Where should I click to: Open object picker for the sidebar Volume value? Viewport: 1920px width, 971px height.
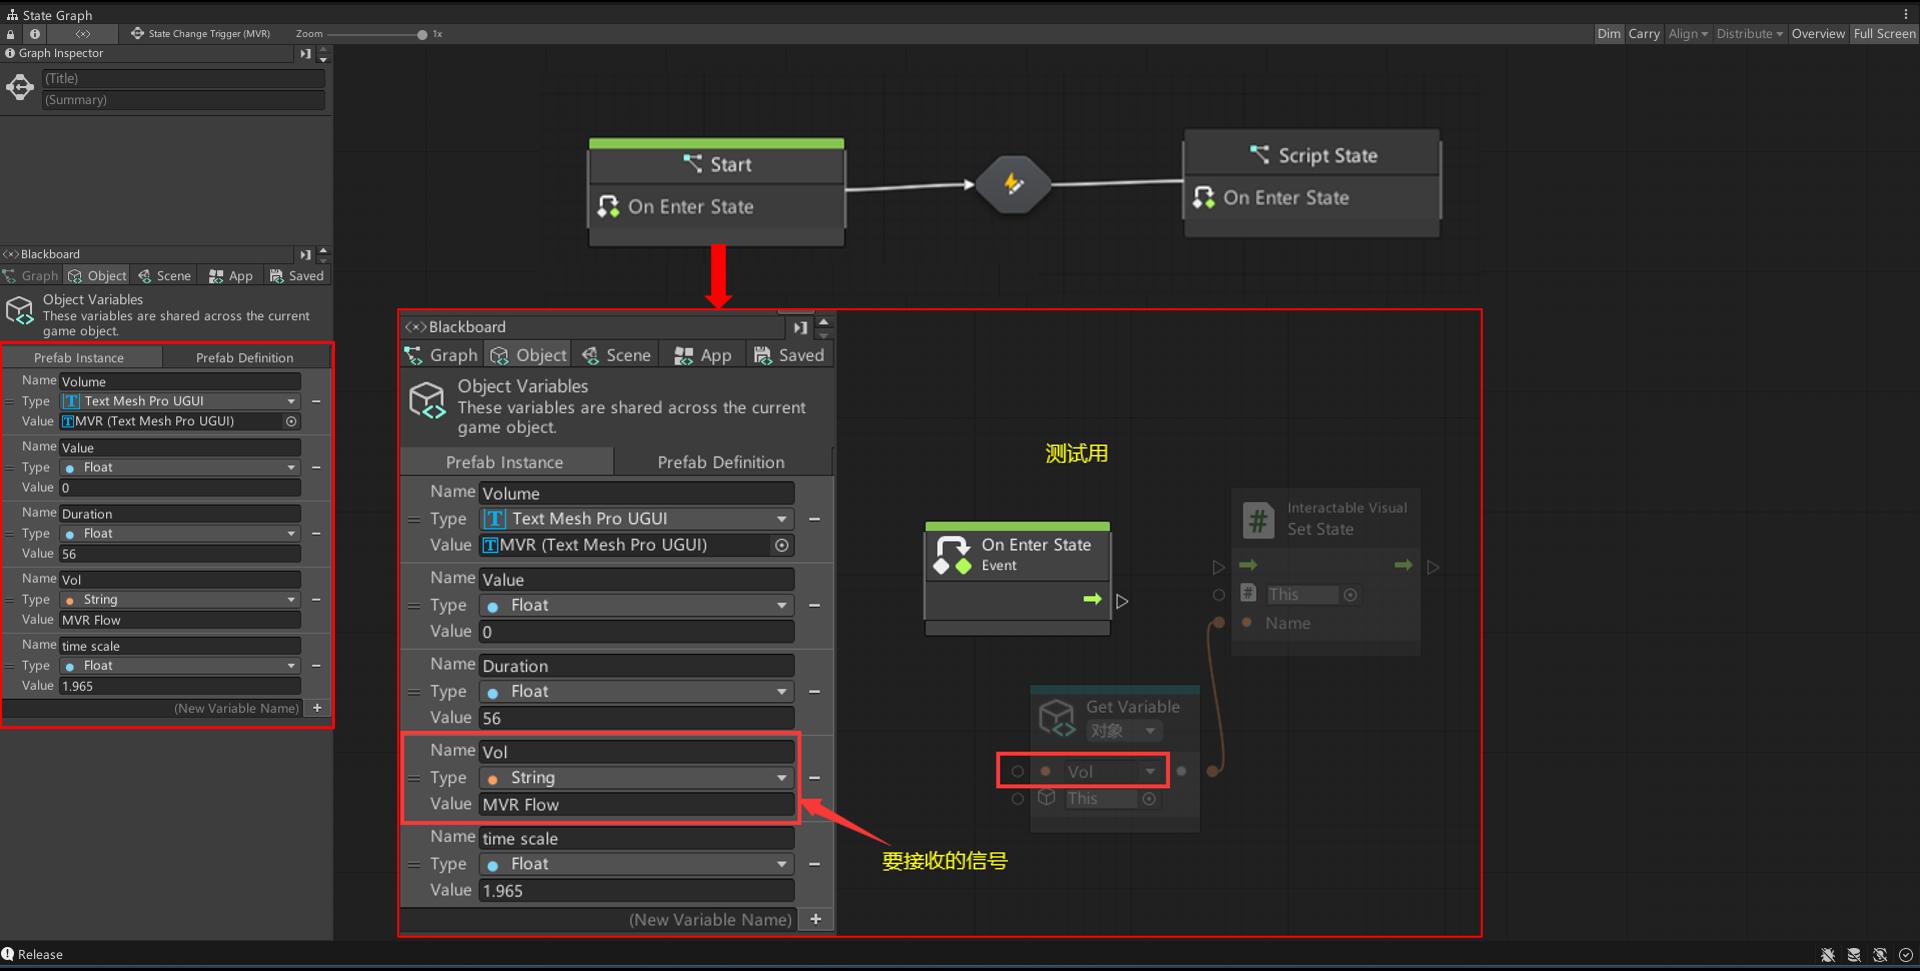pyautogui.click(x=291, y=422)
